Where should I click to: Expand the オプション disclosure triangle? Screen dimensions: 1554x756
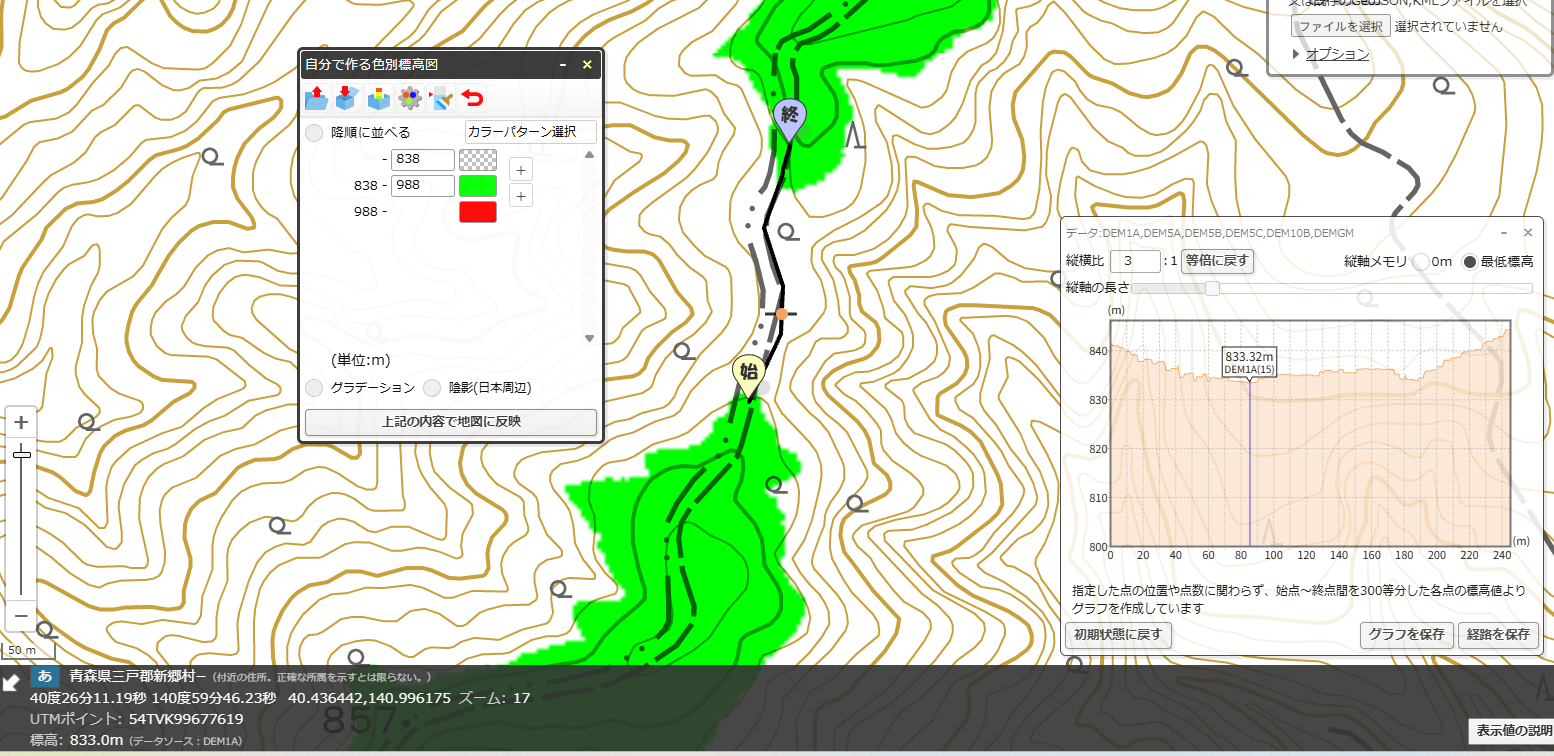click(1296, 54)
